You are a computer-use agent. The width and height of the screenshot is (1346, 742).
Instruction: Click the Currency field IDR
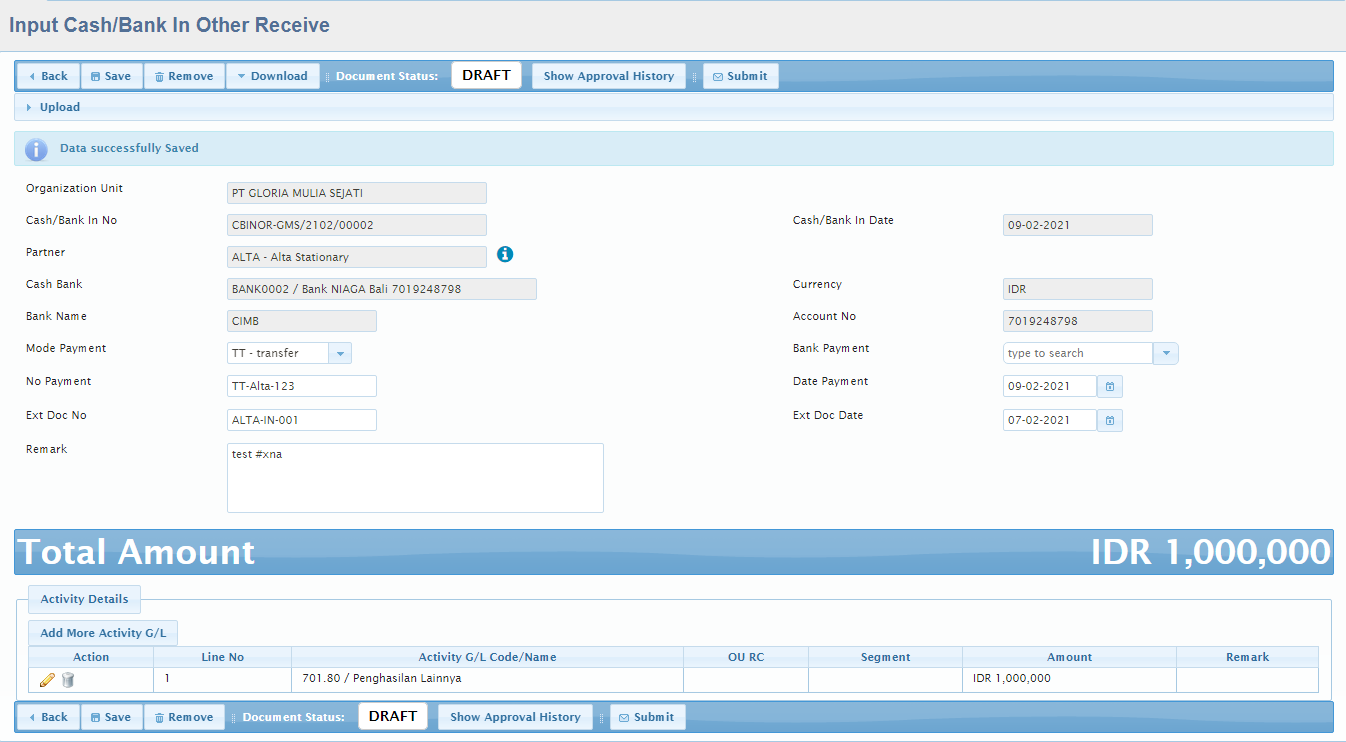[x=1078, y=289]
